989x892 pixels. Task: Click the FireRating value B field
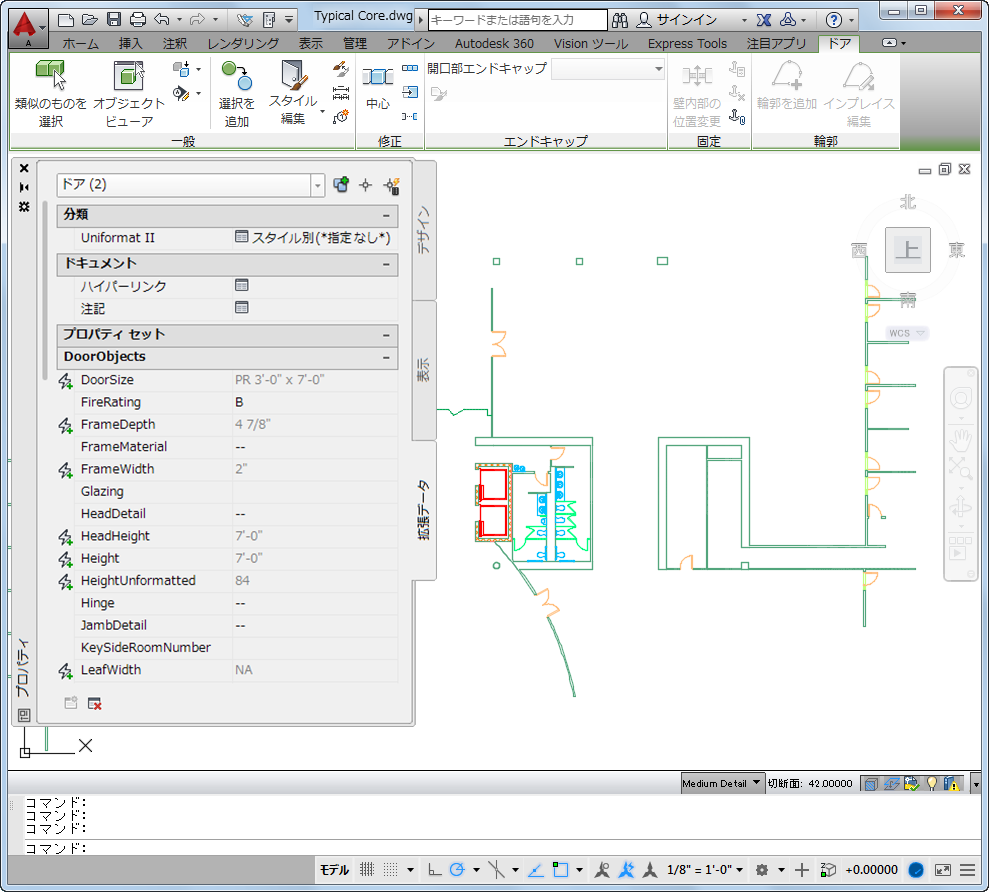click(x=315, y=402)
